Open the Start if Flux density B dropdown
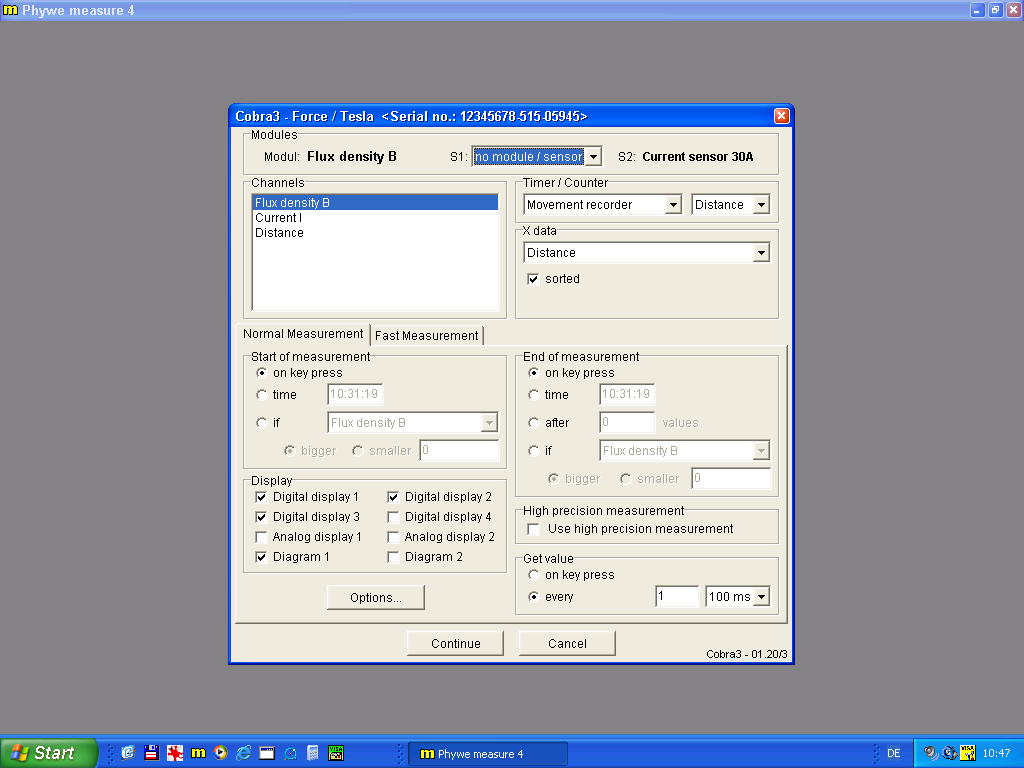 tap(489, 423)
